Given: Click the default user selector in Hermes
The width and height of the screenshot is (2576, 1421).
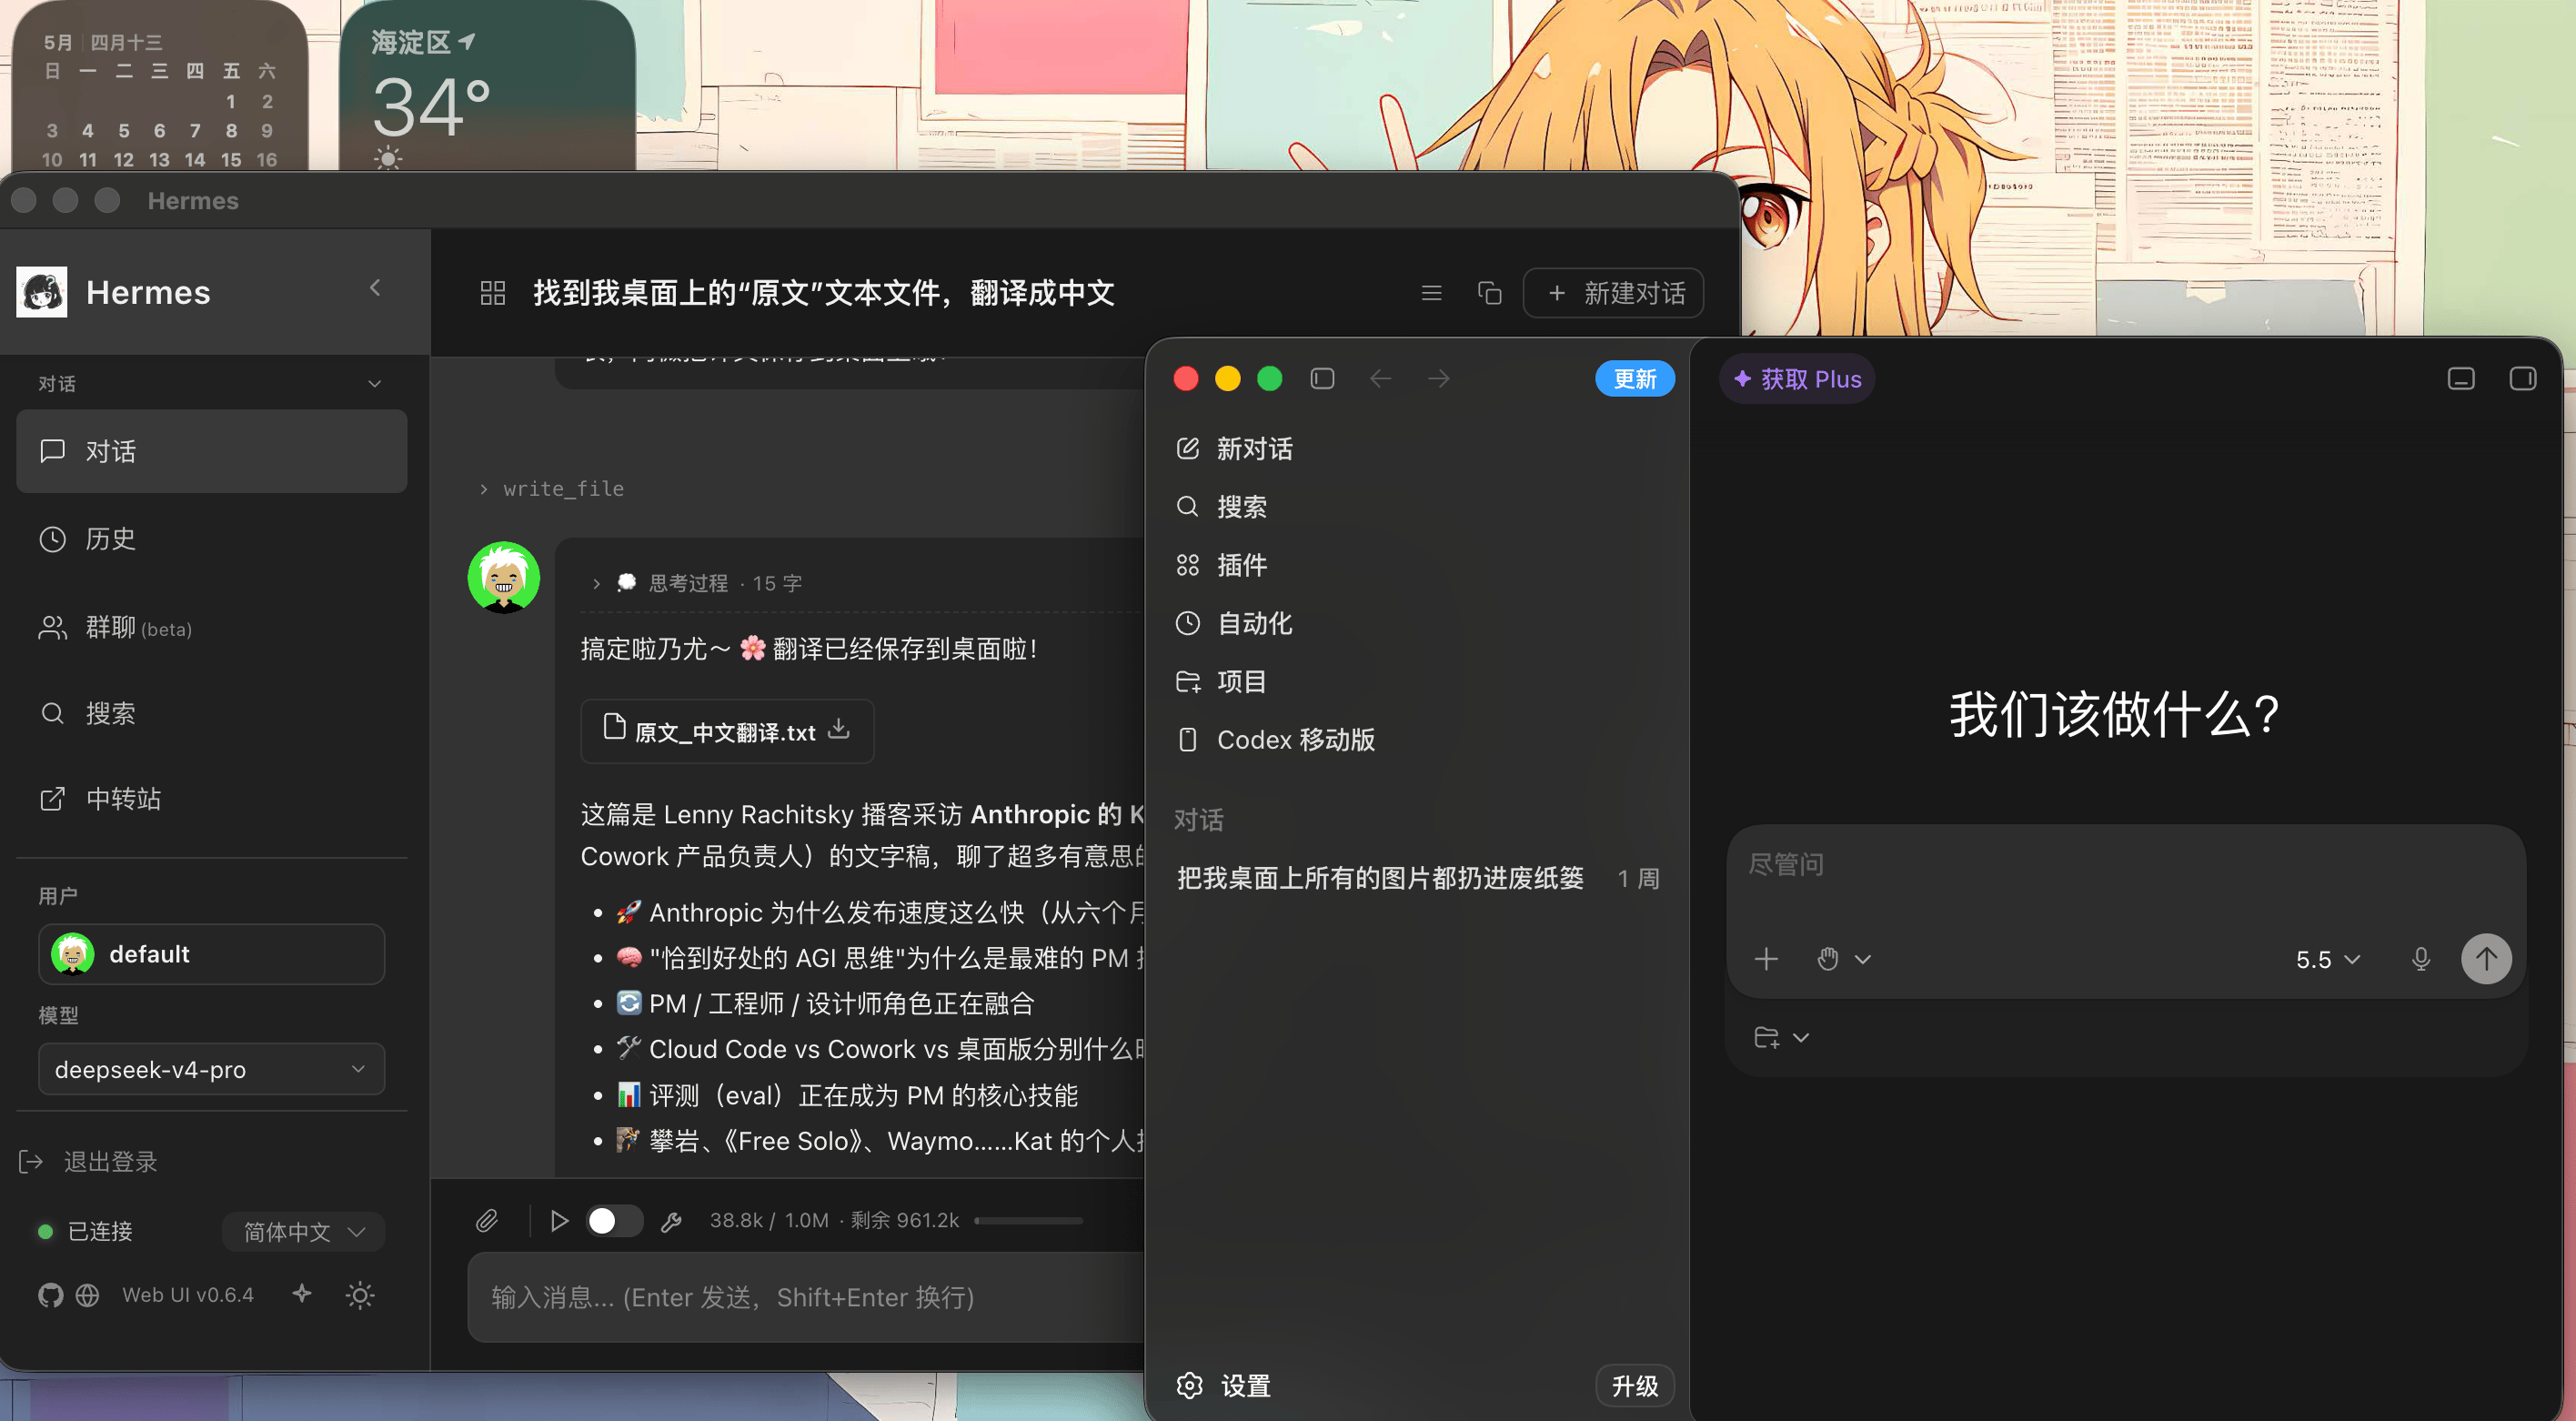Looking at the screenshot, I should [x=211, y=954].
